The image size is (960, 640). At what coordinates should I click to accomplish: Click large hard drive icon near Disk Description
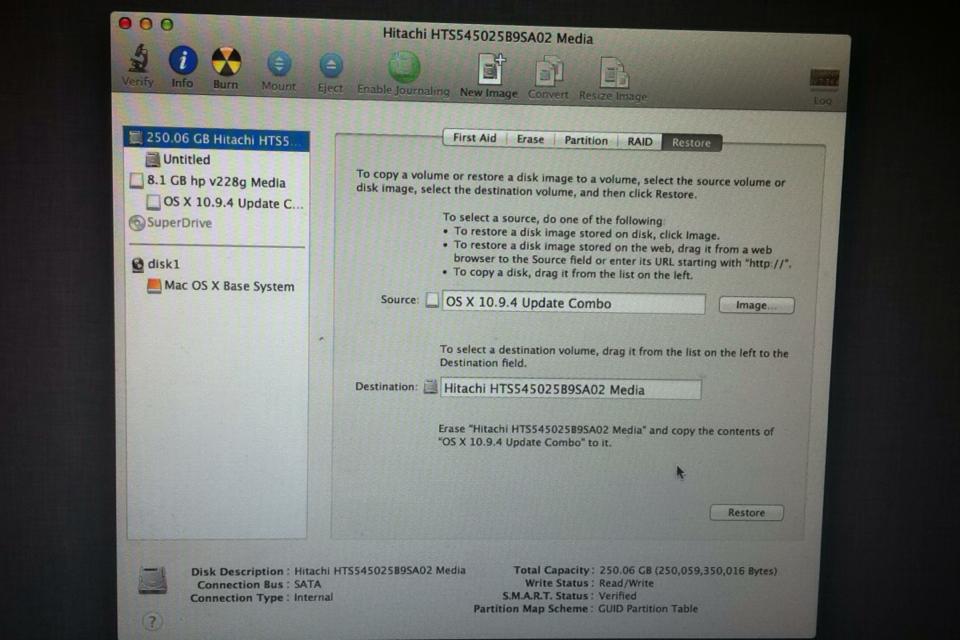coord(152,580)
